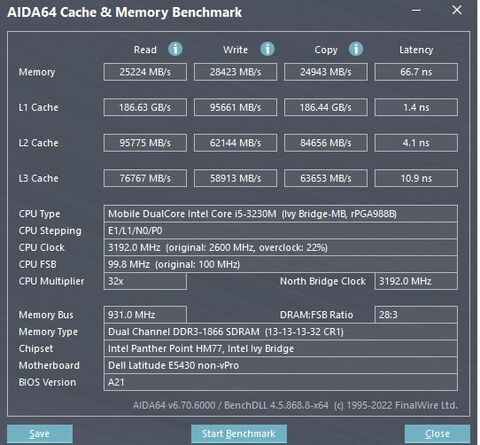Click the CPU Stepping value E1/L1/N0/P0
This screenshot has width=480, height=445.
click(x=281, y=231)
